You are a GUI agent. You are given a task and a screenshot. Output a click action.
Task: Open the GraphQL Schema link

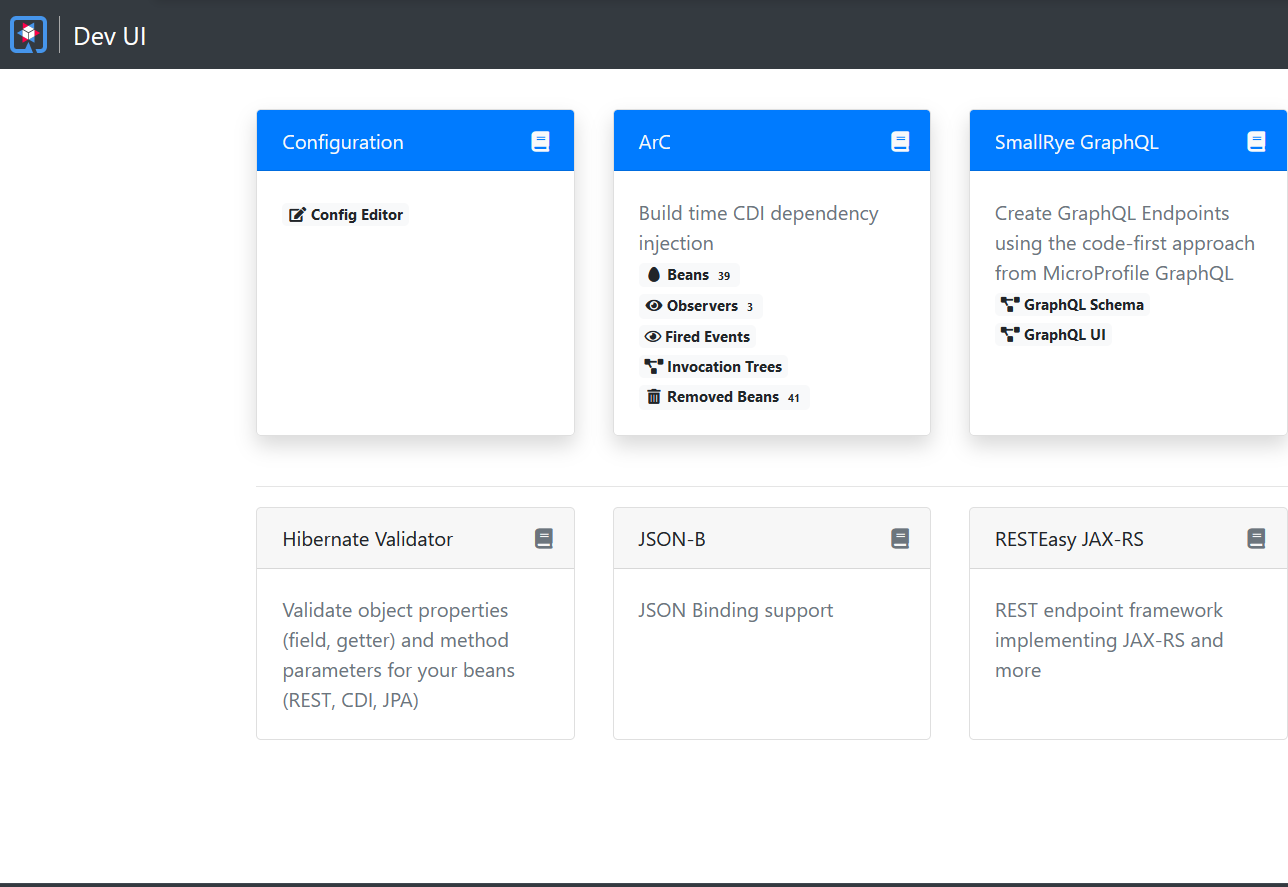click(1072, 305)
